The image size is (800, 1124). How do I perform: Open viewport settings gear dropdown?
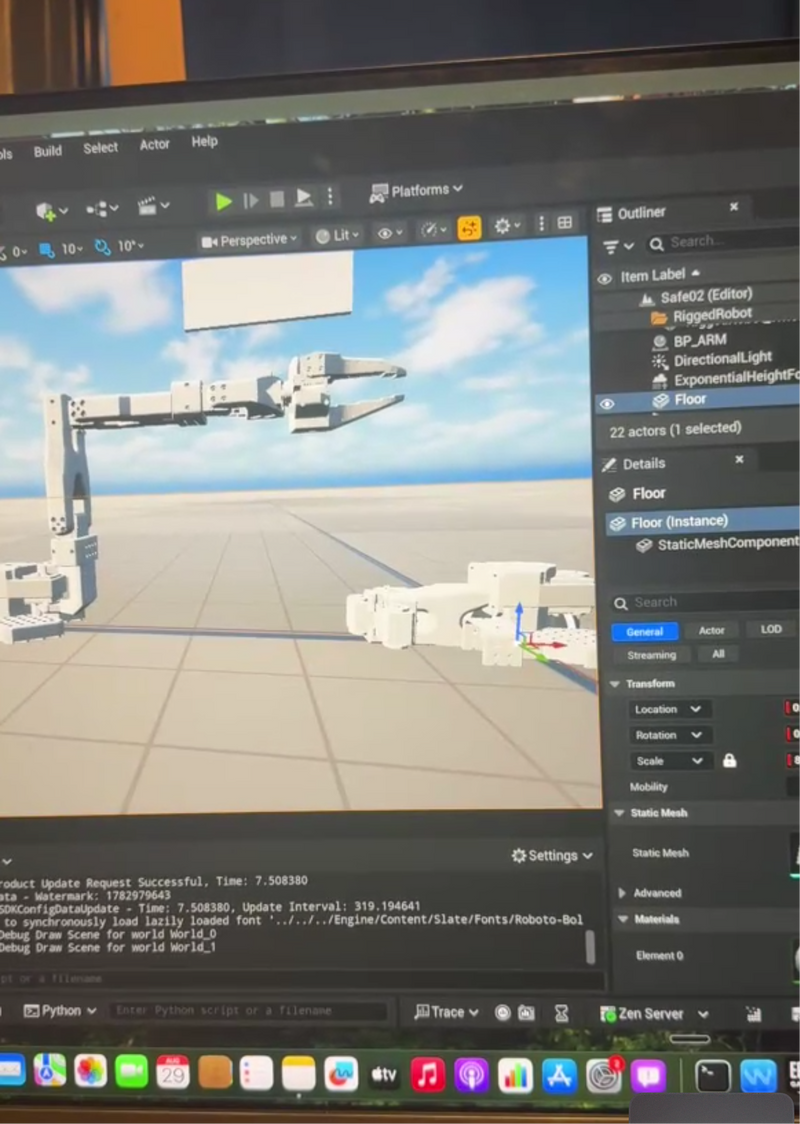pyautogui.click(x=507, y=227)
